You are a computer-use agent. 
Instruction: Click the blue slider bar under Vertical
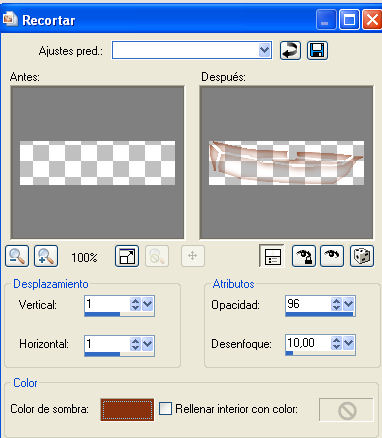point(102,314)
